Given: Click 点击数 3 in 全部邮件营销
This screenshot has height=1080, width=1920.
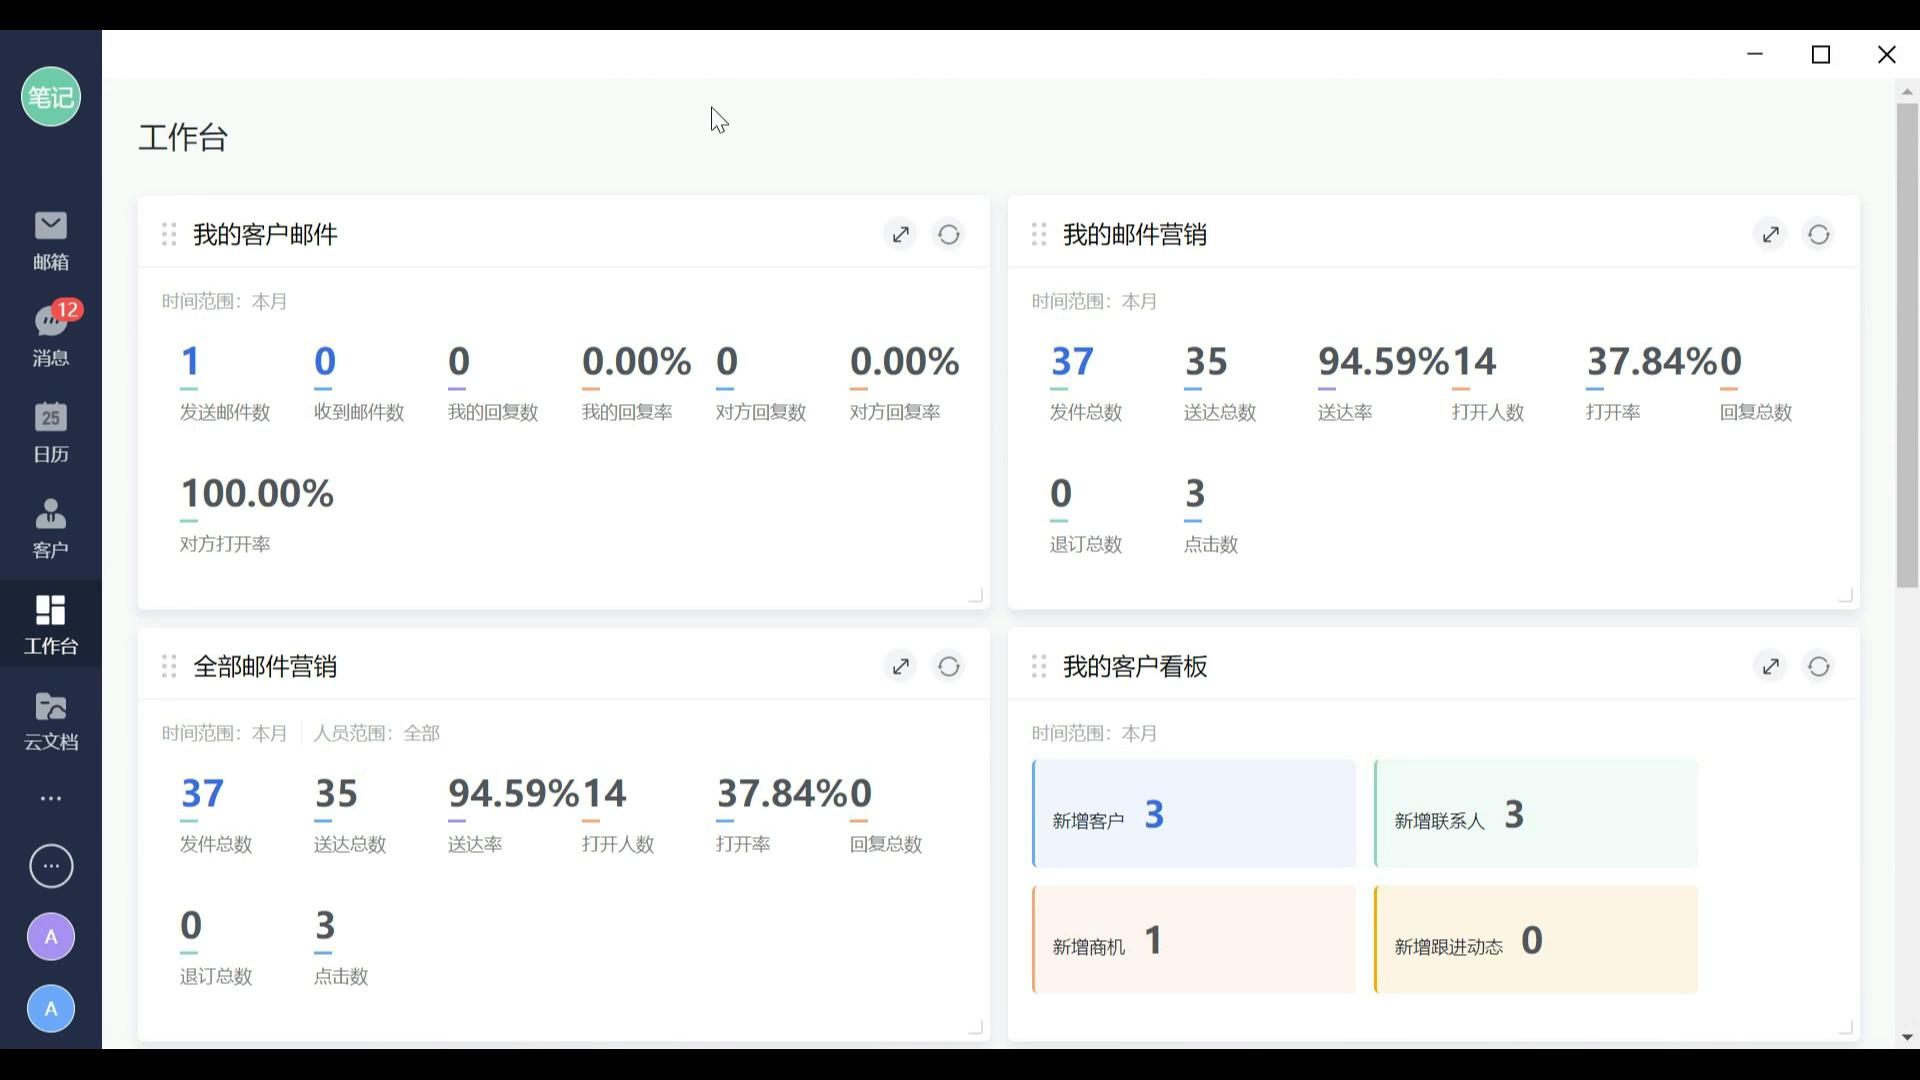Looking at the screenshot, I should [x=325, y=925].
